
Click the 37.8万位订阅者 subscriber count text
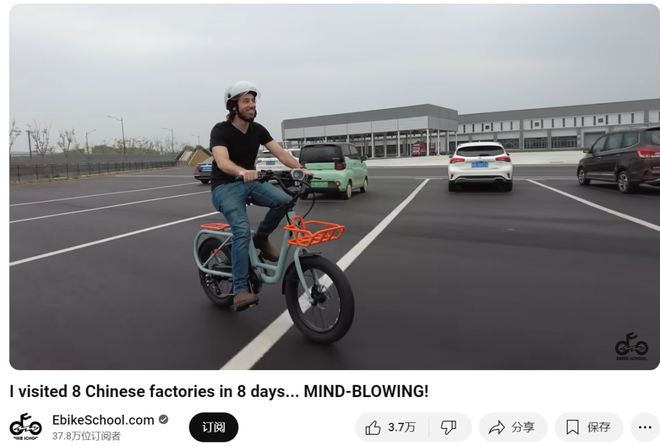point(86,436)
